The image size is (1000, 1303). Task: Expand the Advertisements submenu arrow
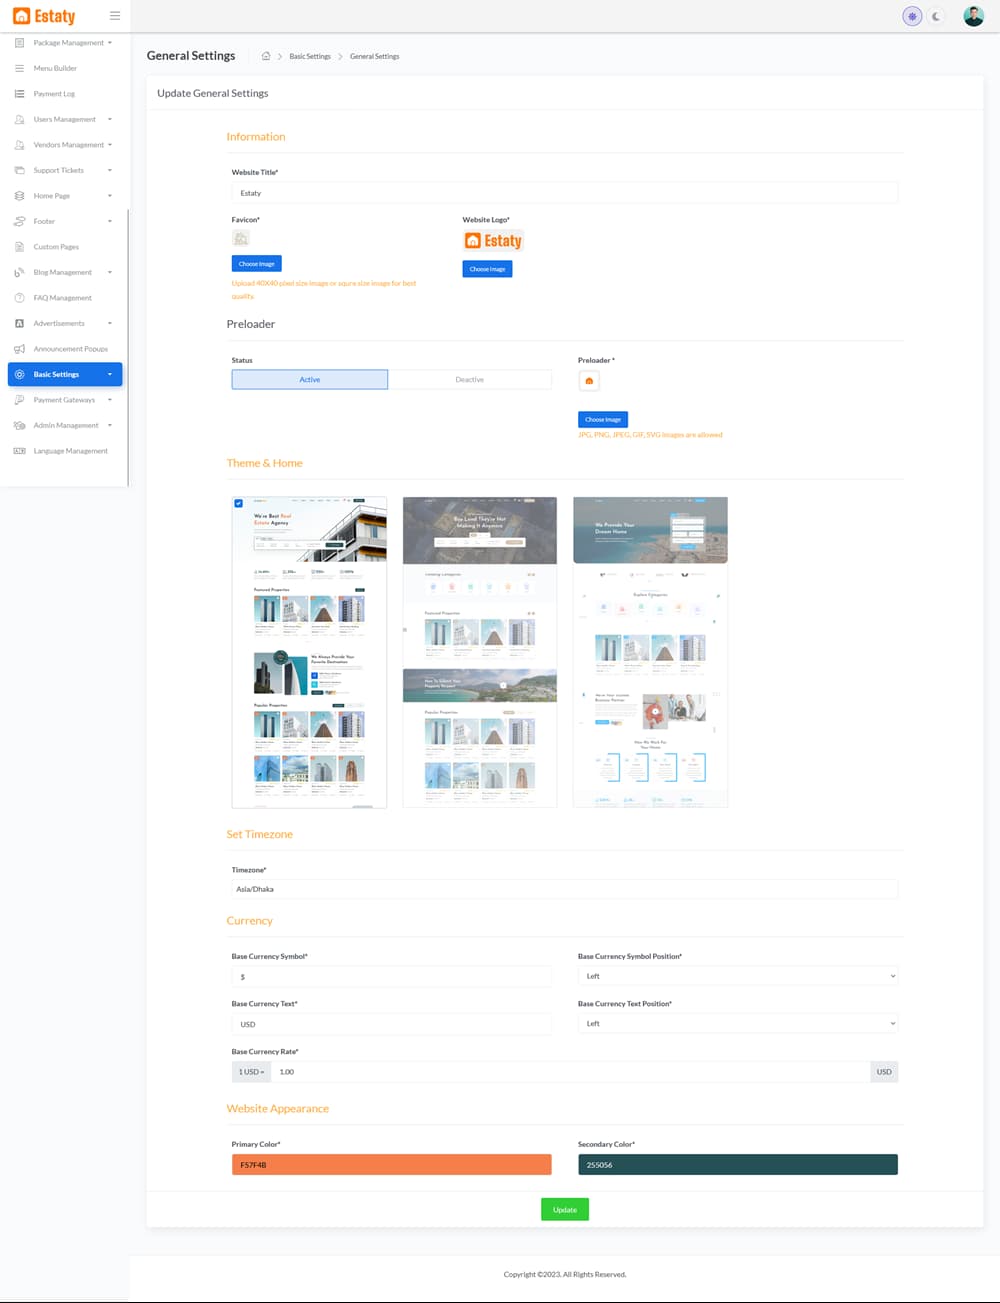click(110, 323)
